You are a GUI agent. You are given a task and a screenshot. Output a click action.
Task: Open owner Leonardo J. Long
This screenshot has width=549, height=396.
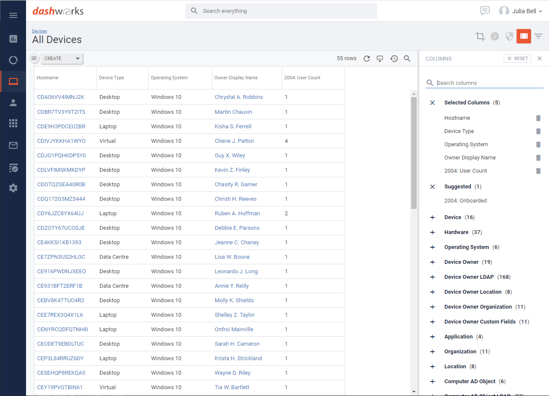coord(236,271)
